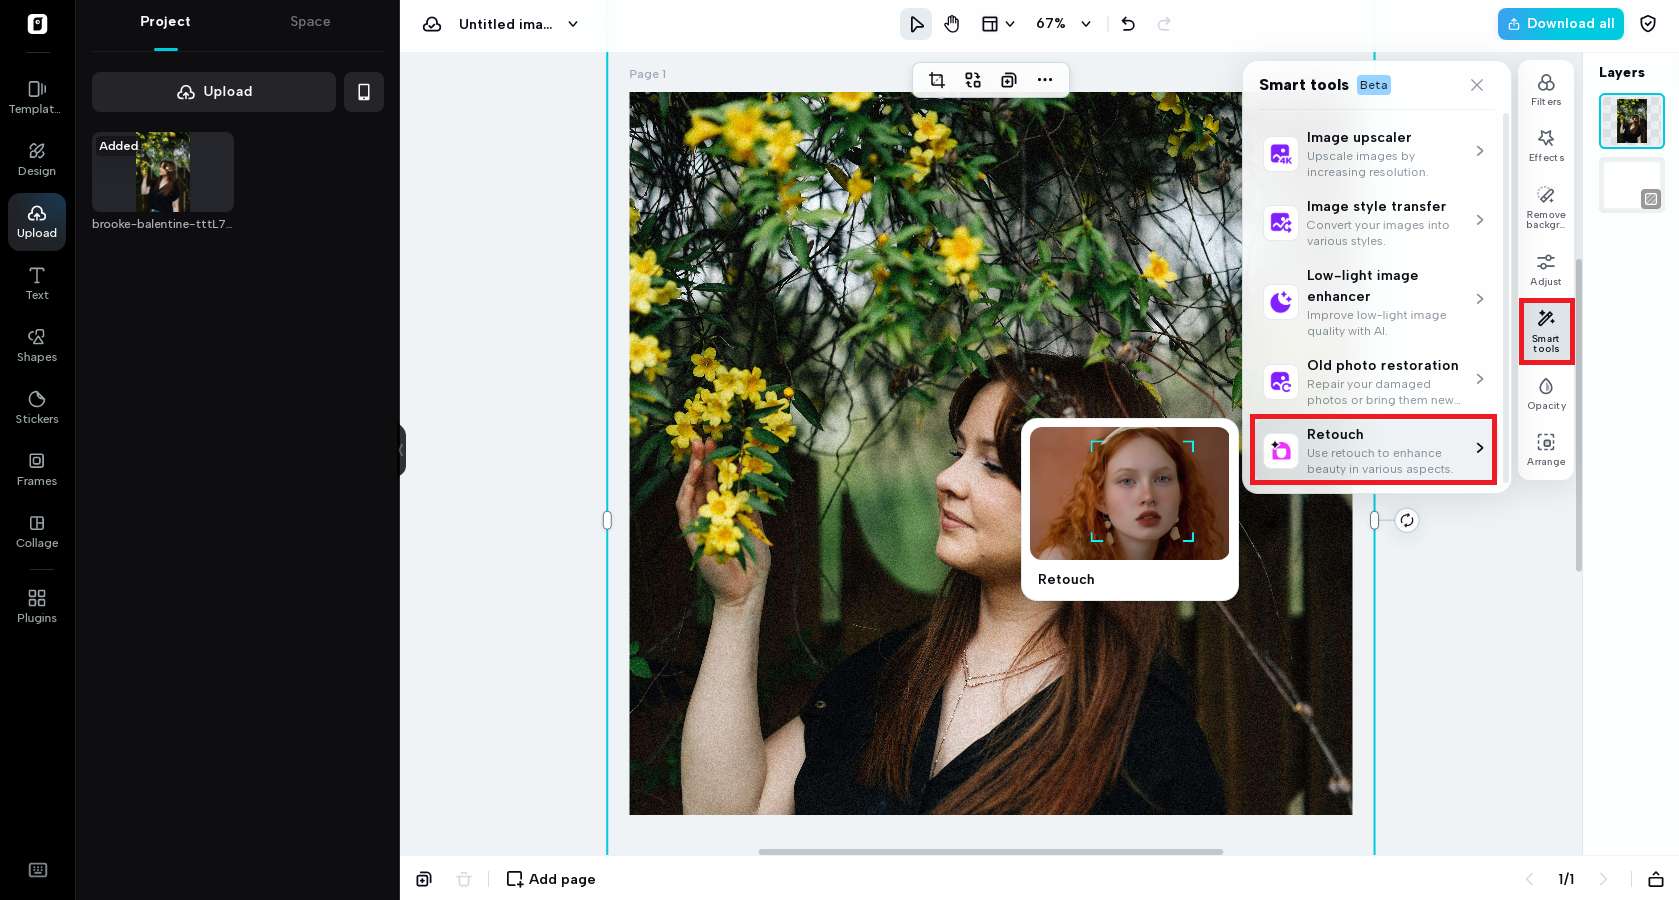Image resolution: width=1679 pixels, height=900 pixels.
Task: Select the photo thumbnail in the Layers panel
Action: pos(1631,121)
